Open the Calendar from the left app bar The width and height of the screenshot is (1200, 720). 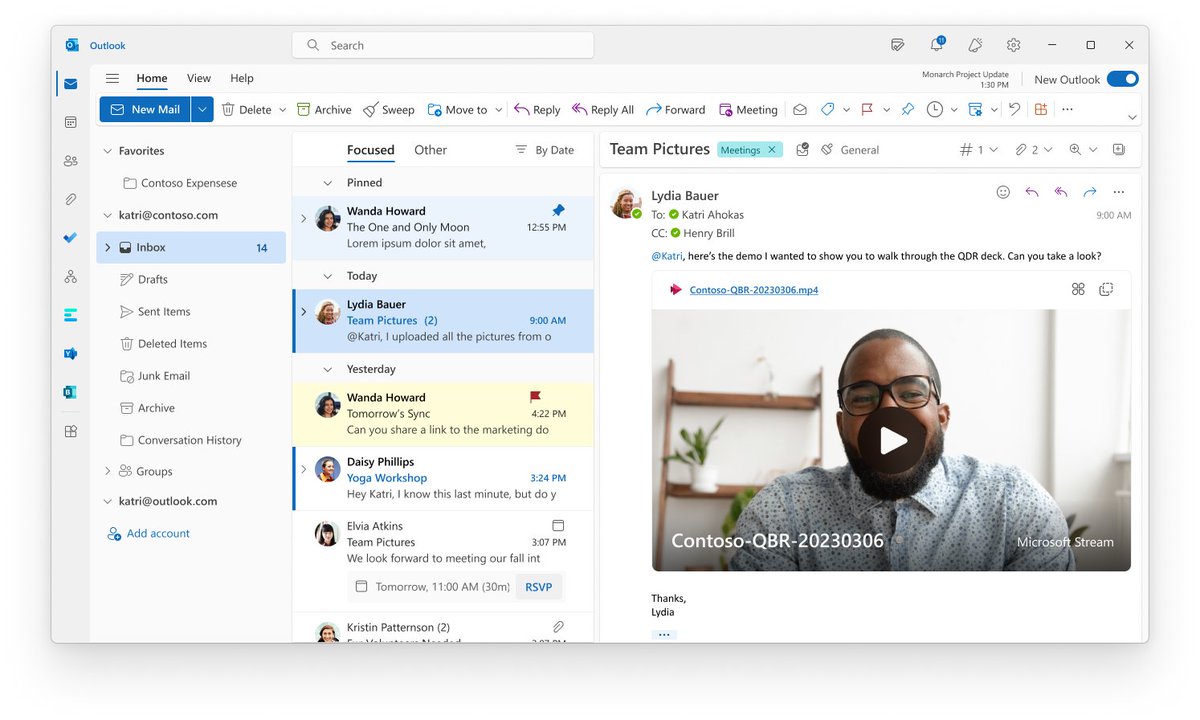(x=70, y=122)
